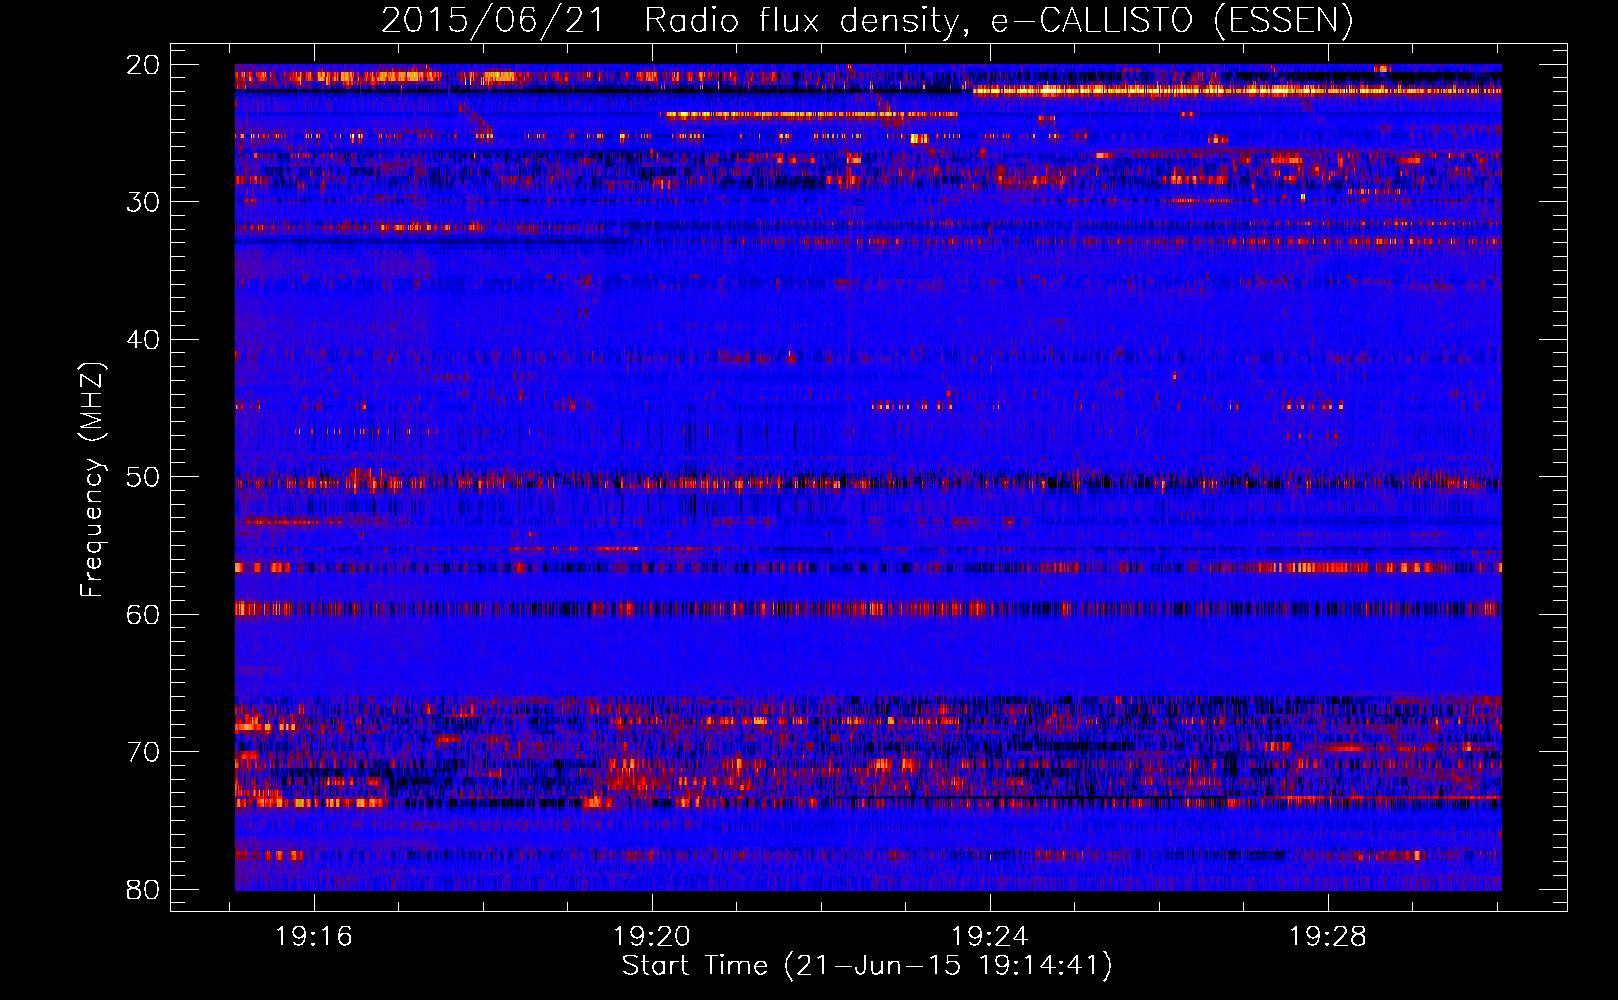The height and width of the screenshot is (1000, 1618).
Task: Click the 19:24 time tick label
Action: point(990,937)
